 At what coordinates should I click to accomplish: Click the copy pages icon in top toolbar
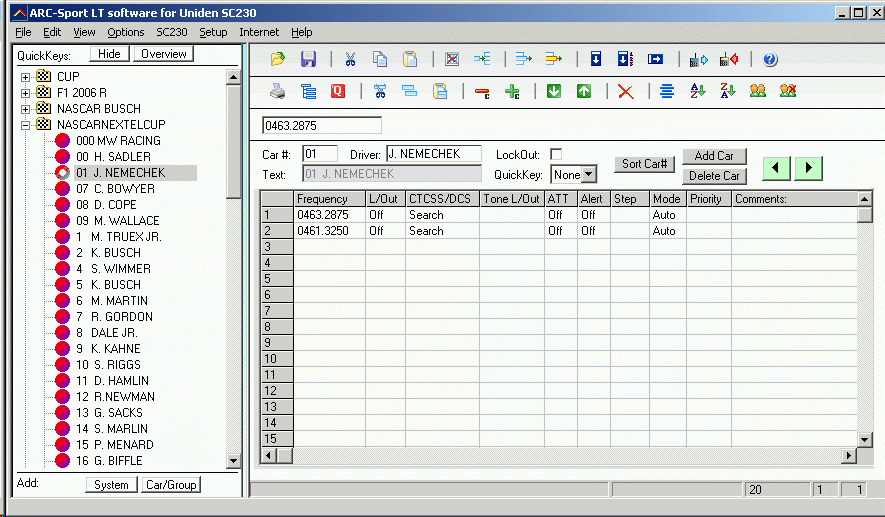click(380, 59)
